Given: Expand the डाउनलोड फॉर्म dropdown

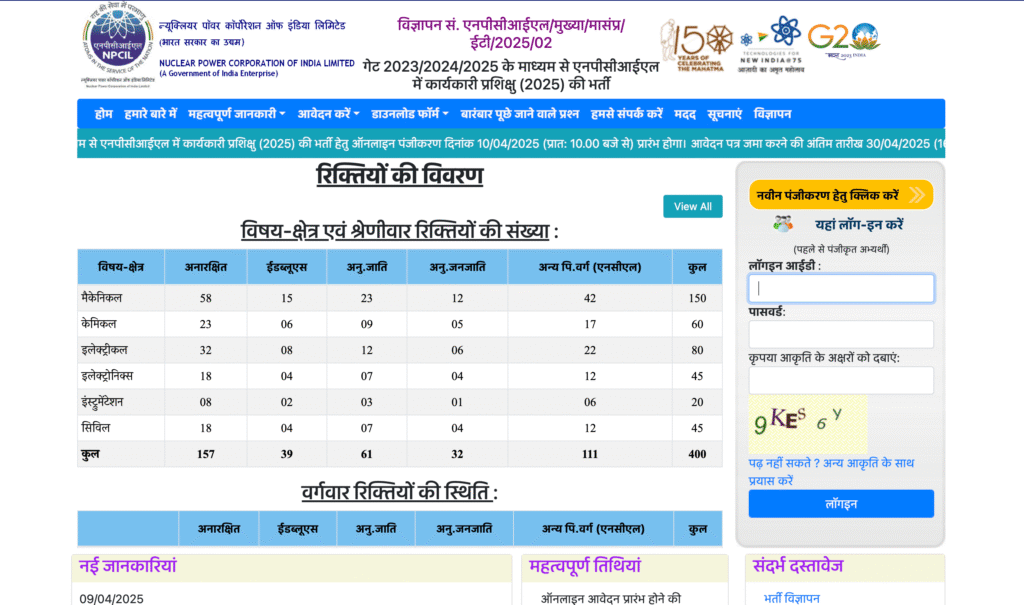Looking at the screenshot, I should pos(409,114).
